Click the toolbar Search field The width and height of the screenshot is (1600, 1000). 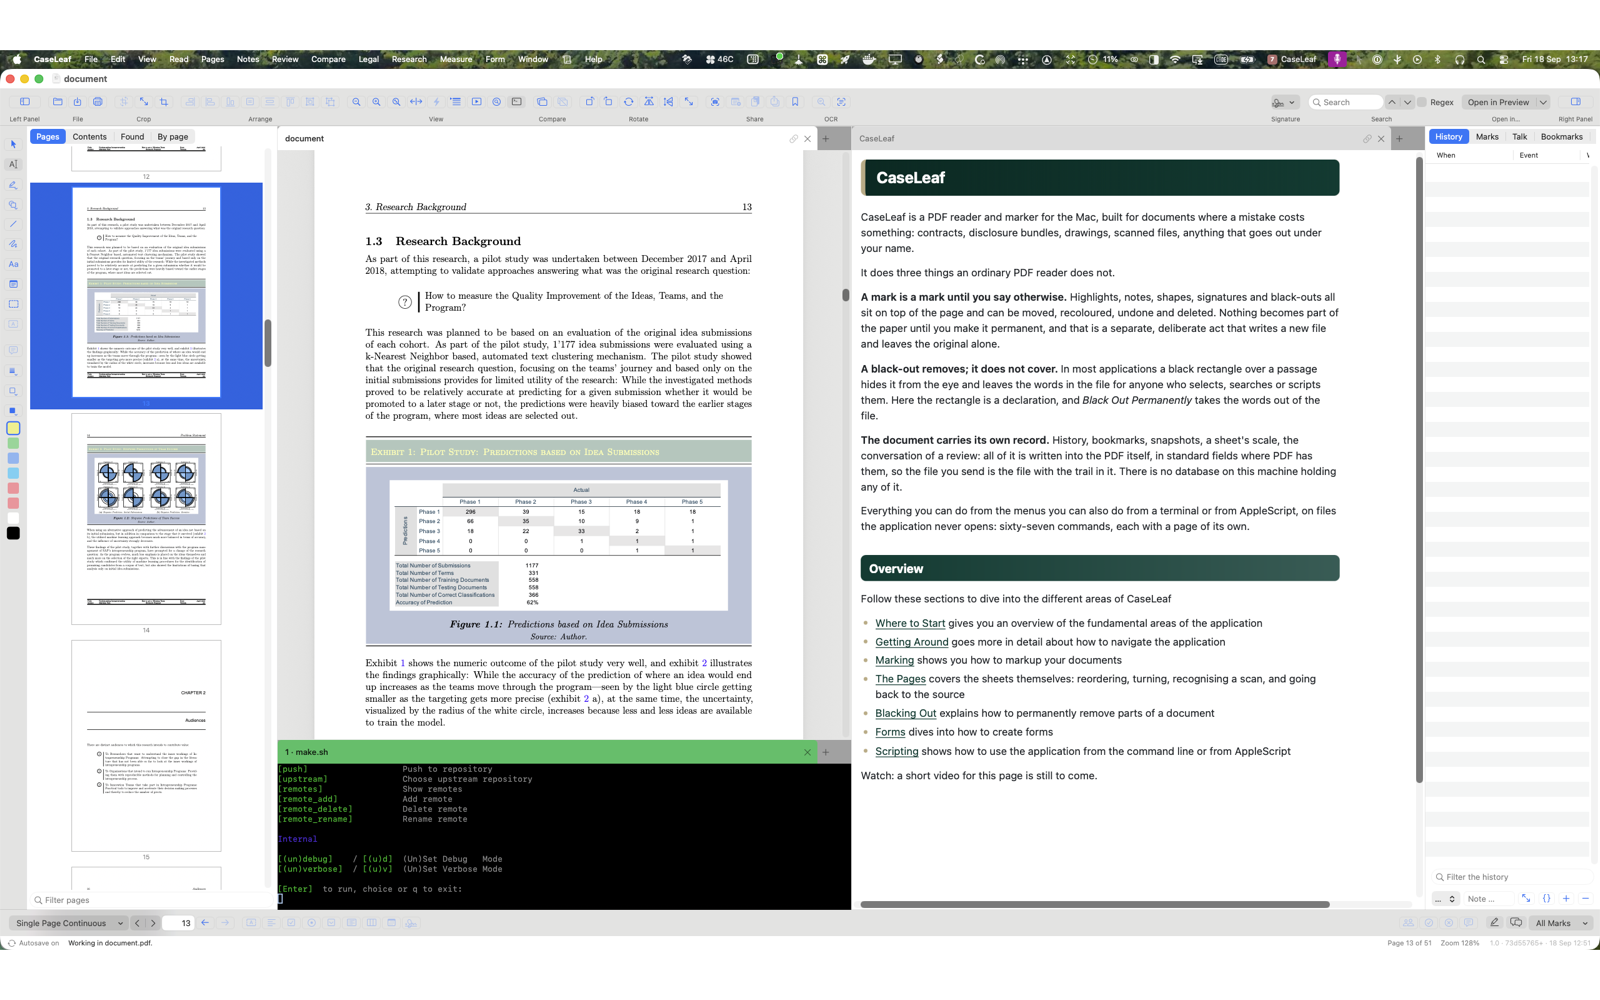coord(1346,102)
